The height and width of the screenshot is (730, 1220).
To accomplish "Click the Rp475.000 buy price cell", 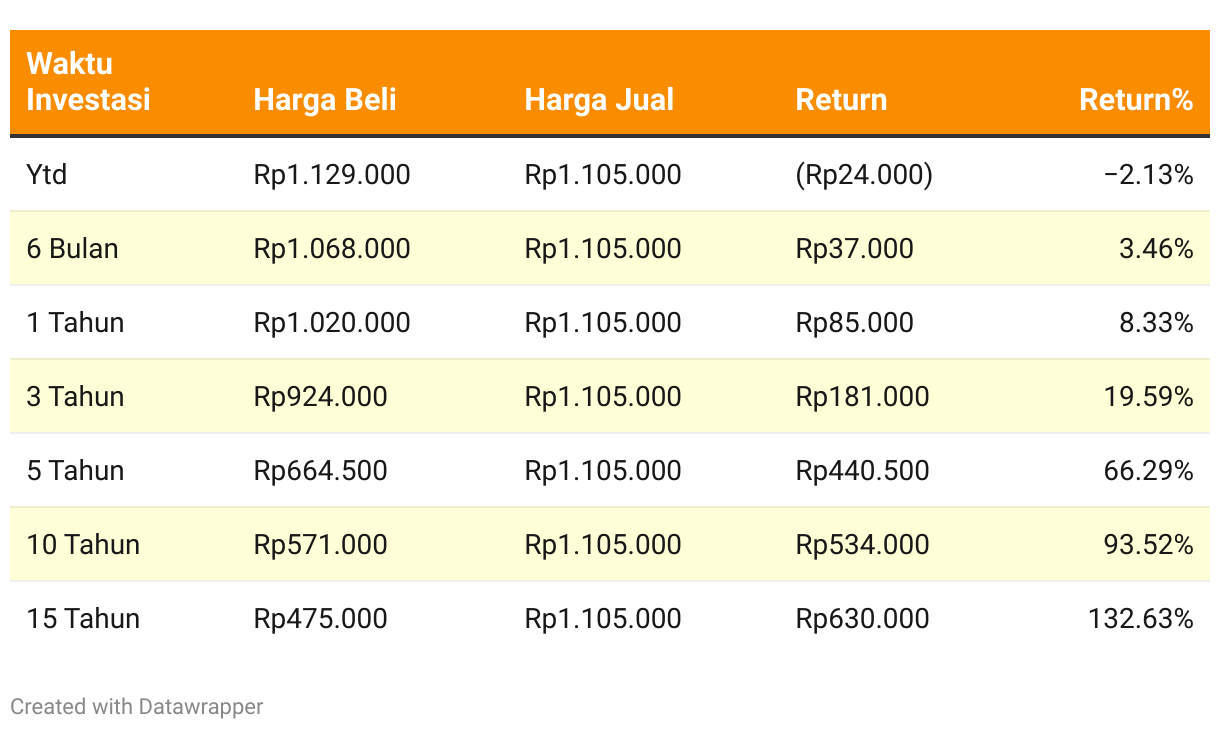I will coord(320,619).
